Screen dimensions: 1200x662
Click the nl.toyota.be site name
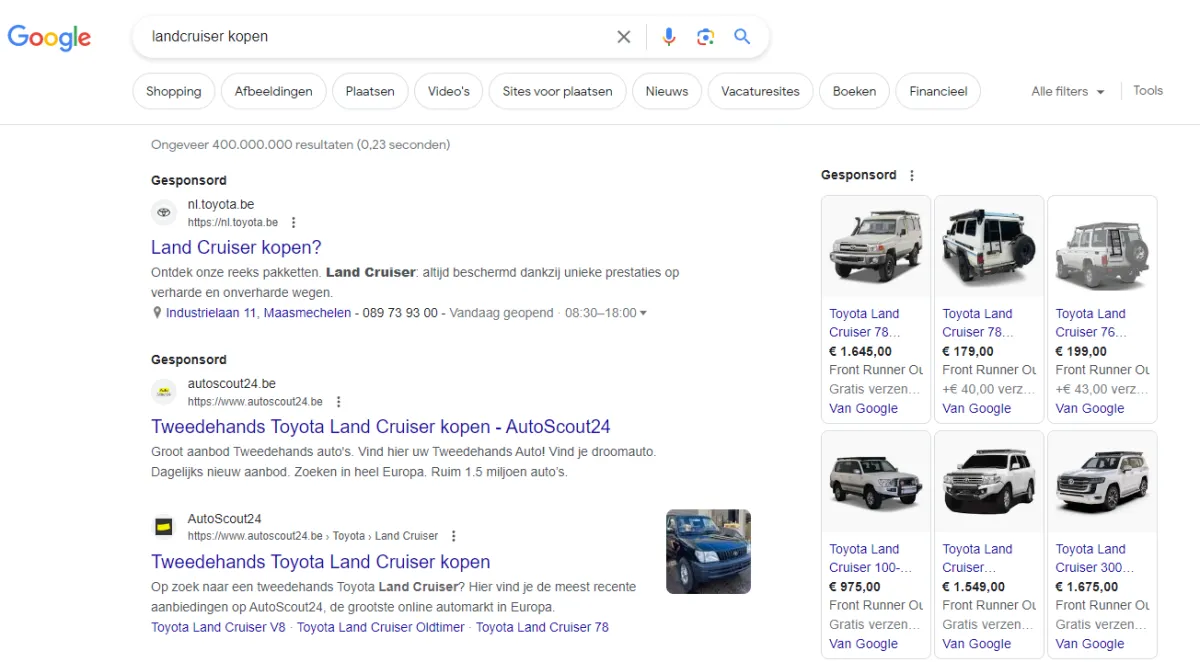coord(221,205)
